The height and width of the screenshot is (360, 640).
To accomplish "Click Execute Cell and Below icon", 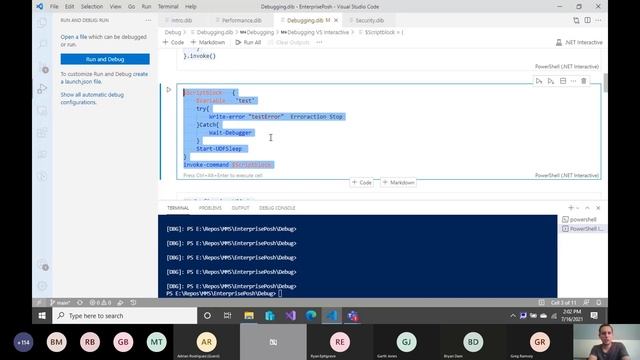I will click(x=551, y=81).
